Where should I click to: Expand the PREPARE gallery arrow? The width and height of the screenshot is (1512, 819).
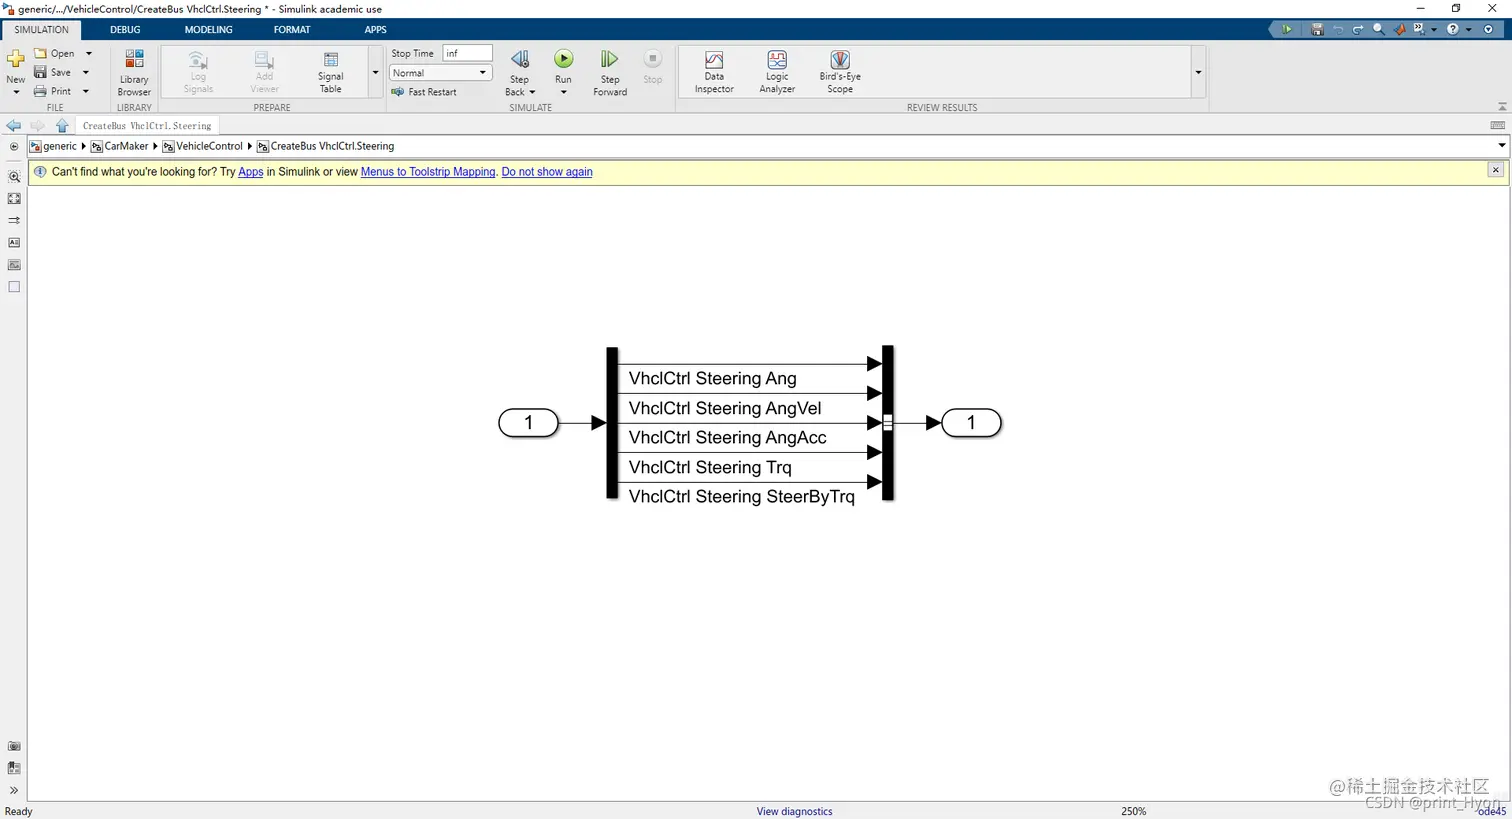point(375,73)
